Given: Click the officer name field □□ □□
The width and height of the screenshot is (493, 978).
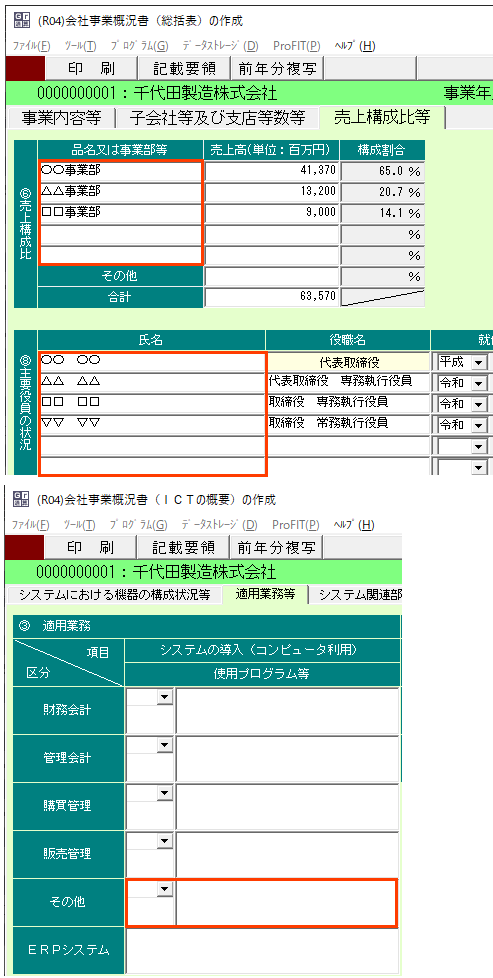Looking at the screenshot, I should (152, 404).
